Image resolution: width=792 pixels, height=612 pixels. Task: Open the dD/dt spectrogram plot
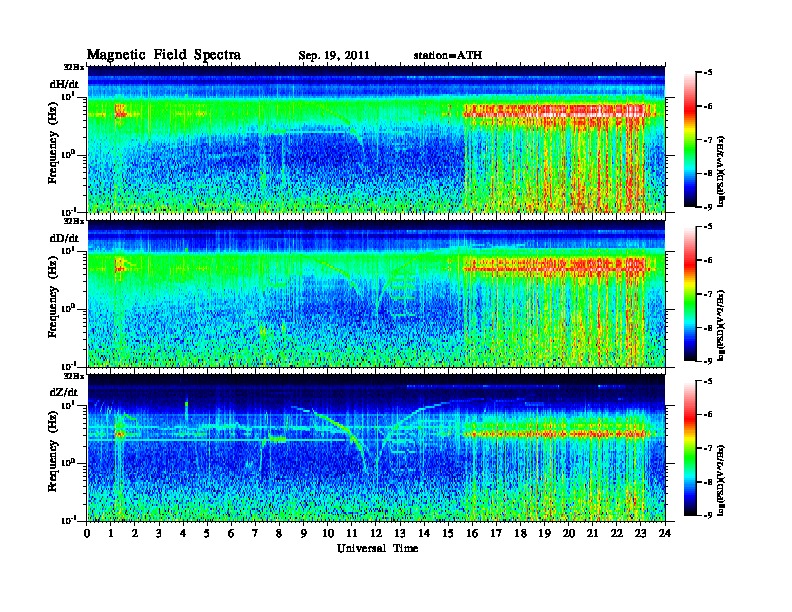376,293
